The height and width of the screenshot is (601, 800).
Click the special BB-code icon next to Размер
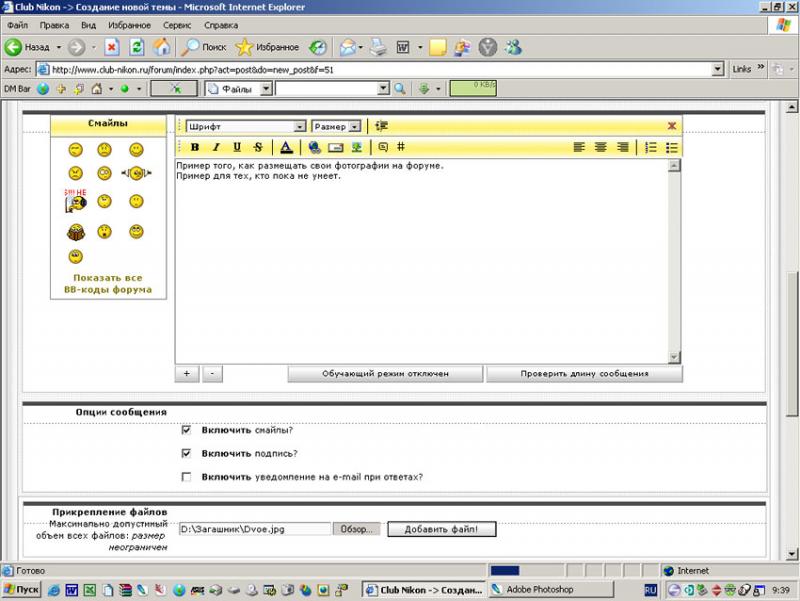(x=381, y=126)
